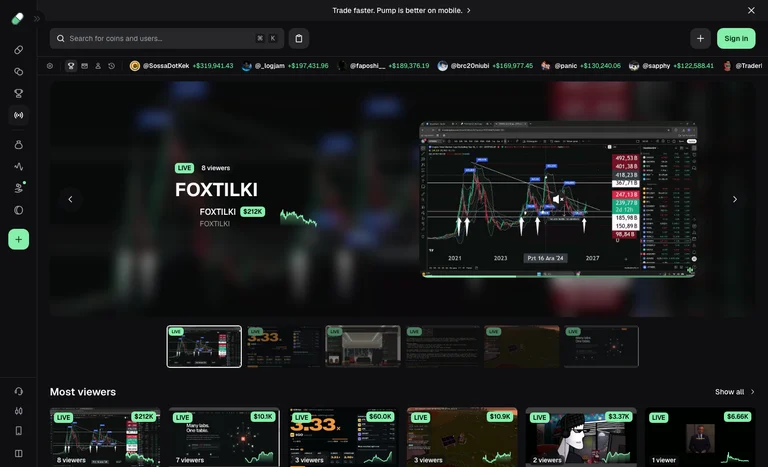Open the $3.37K stream card with 2 viewers

coord(581,437)
